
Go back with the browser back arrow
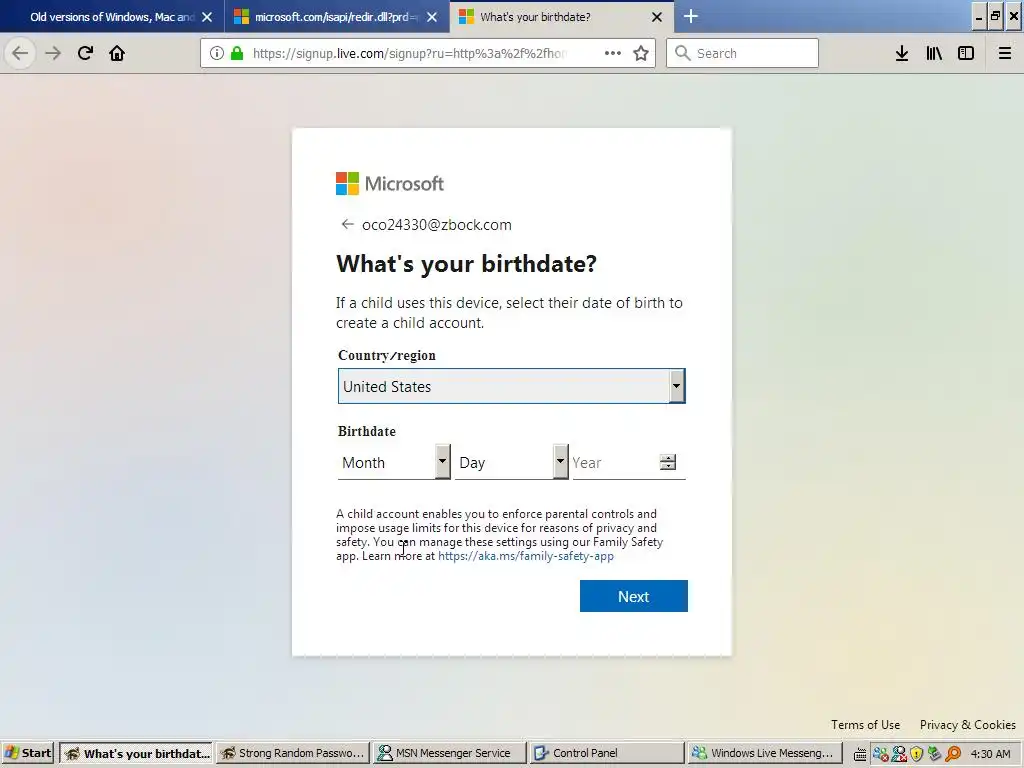pyautogui.click(x=20, y=53)
